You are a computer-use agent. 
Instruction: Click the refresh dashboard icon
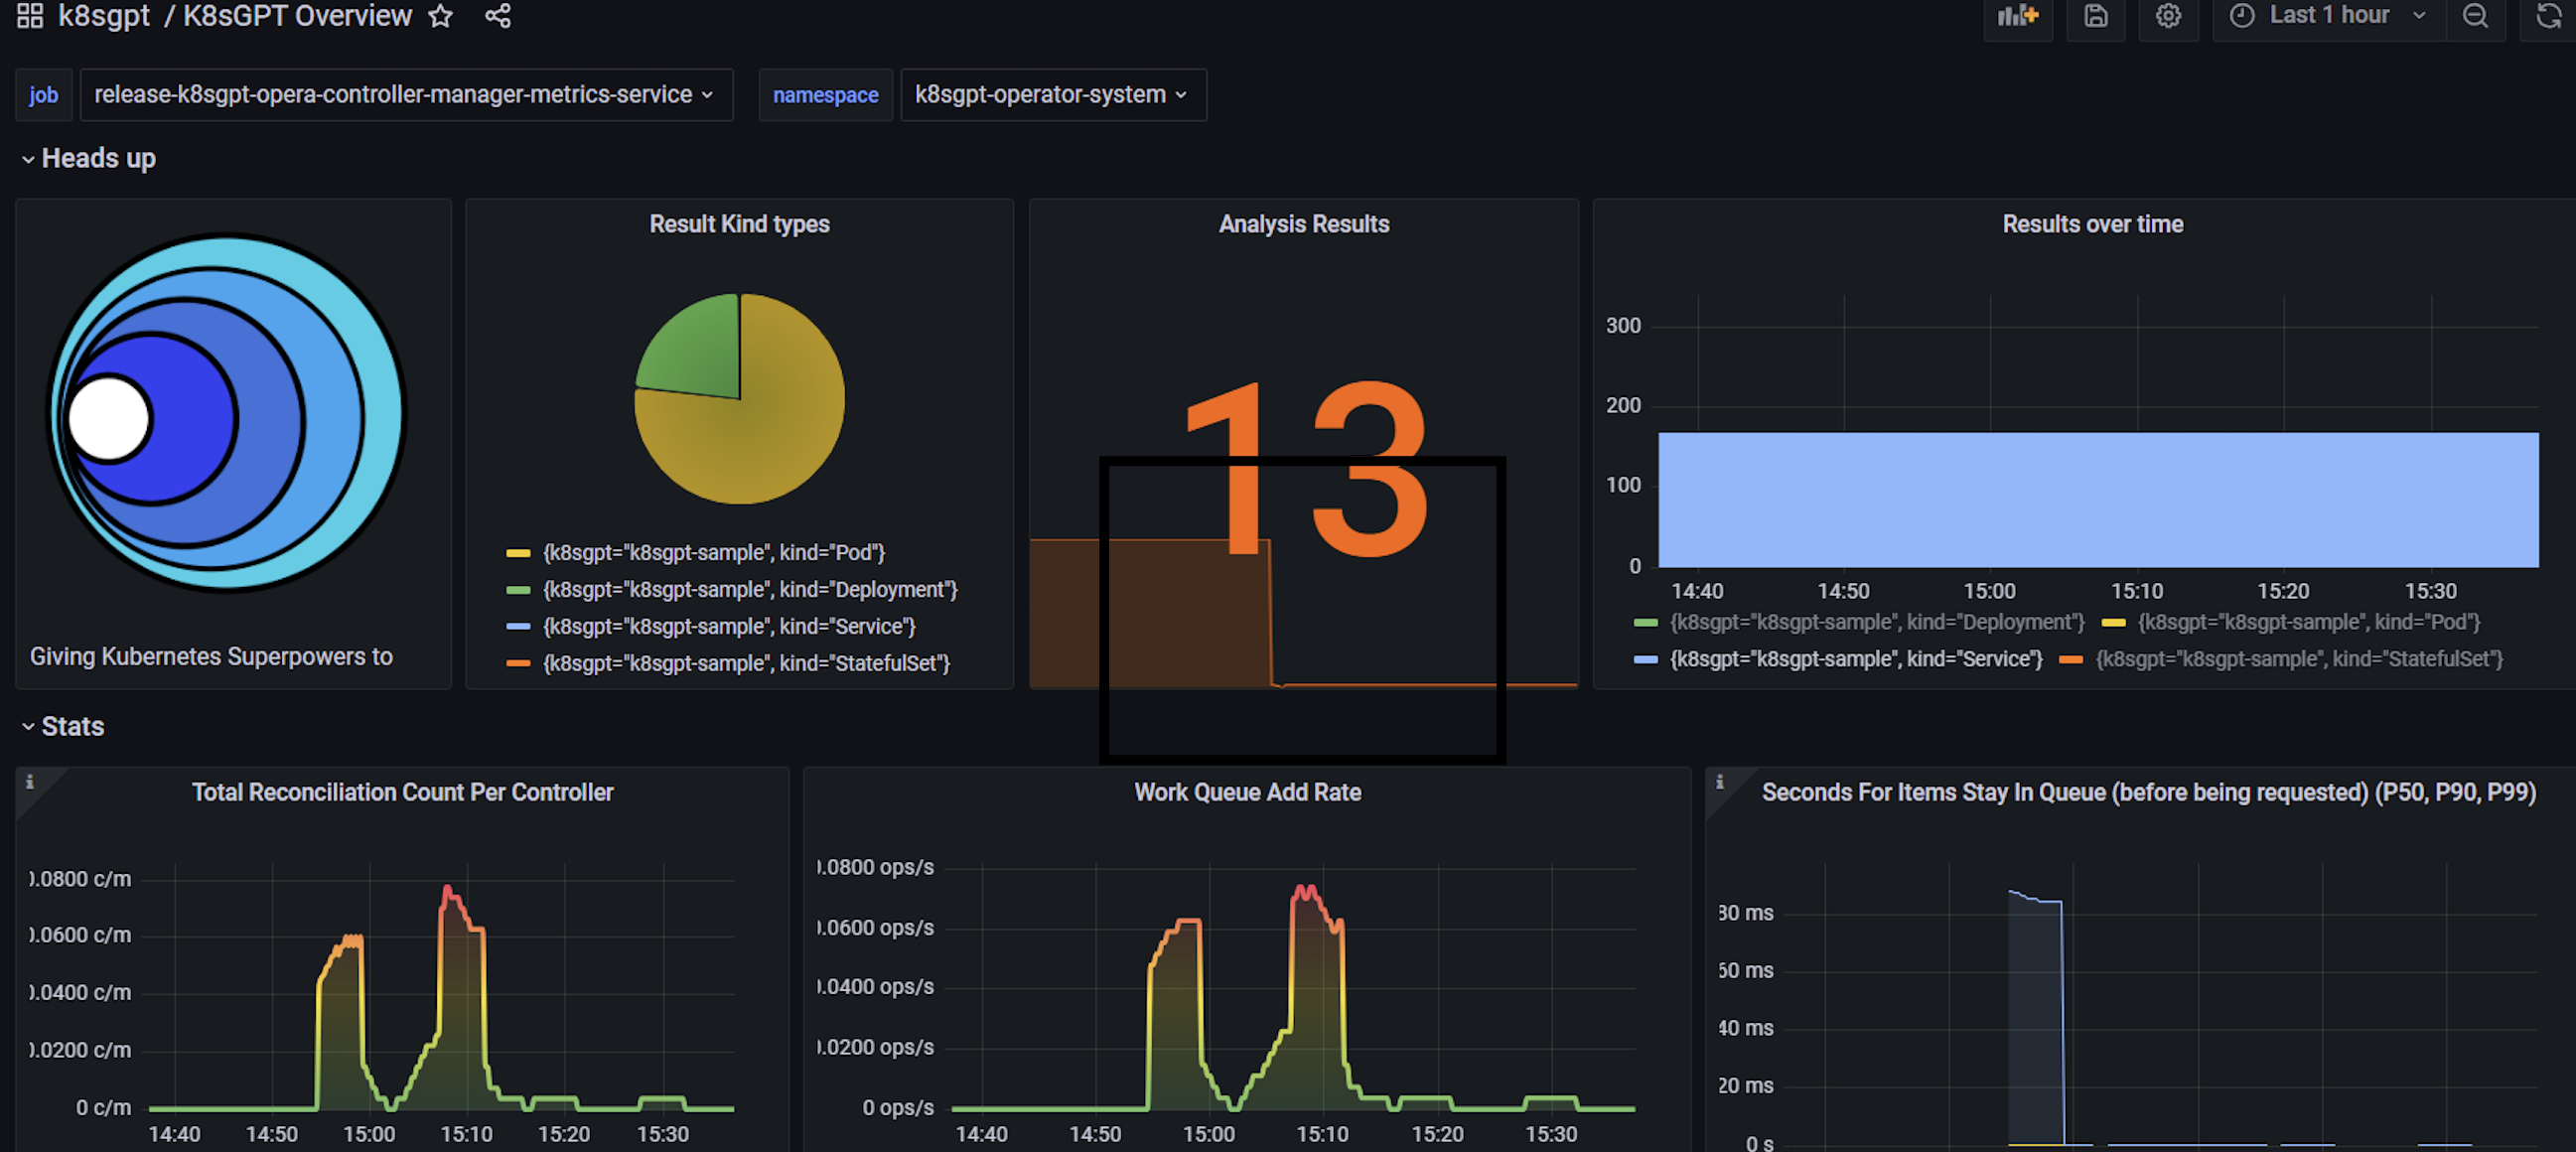click(2548, 16)
